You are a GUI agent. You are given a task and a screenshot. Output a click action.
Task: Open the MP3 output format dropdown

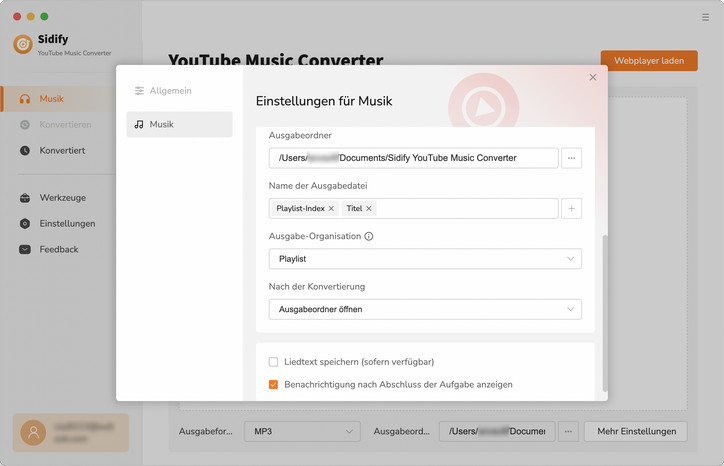[302, 431]
